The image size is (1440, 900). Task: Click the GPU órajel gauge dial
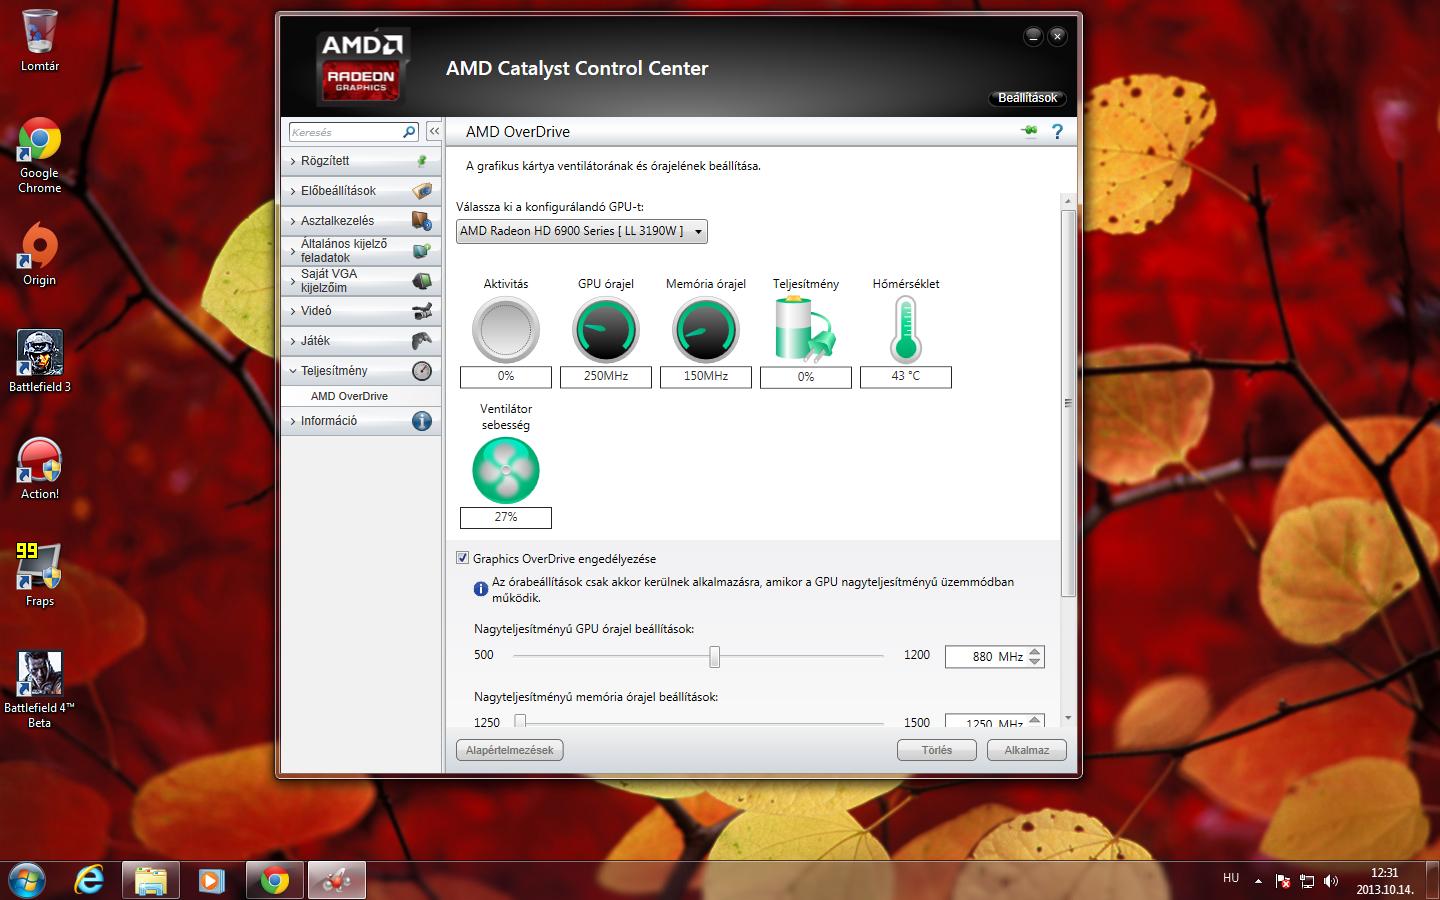pos(606,330)
